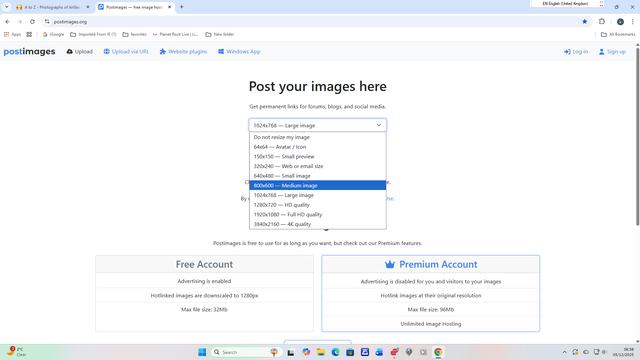
Task: Switch to the A to Z Photographs tab
Action: [x=52, y=7]
